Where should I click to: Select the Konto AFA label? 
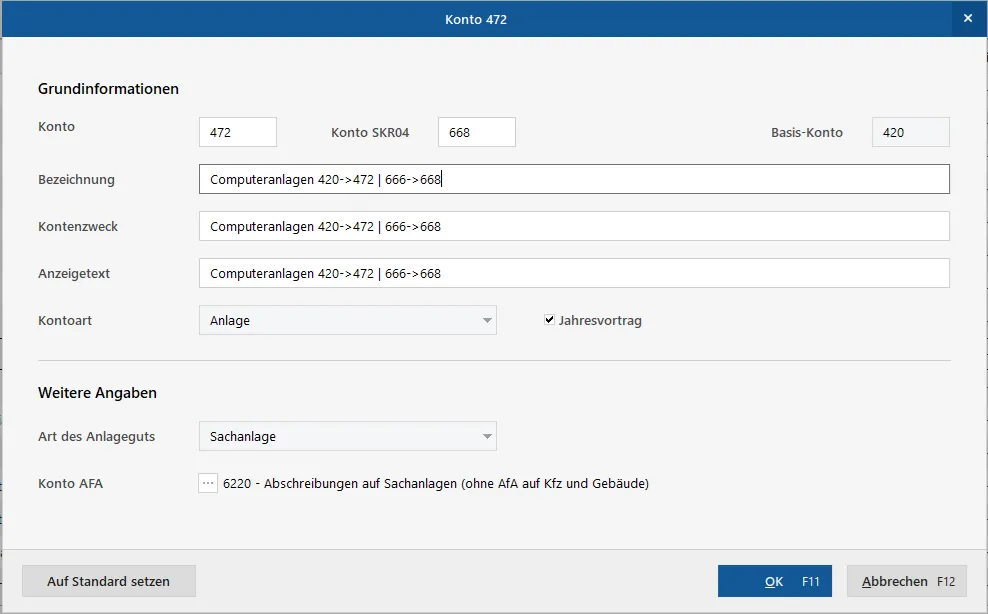coord(71,484)
